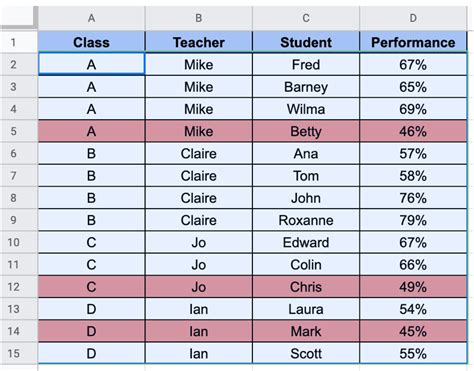Screen dimensions: 474x371
Task: Click the cell showing 79%
Action: (x=413, y=220)
